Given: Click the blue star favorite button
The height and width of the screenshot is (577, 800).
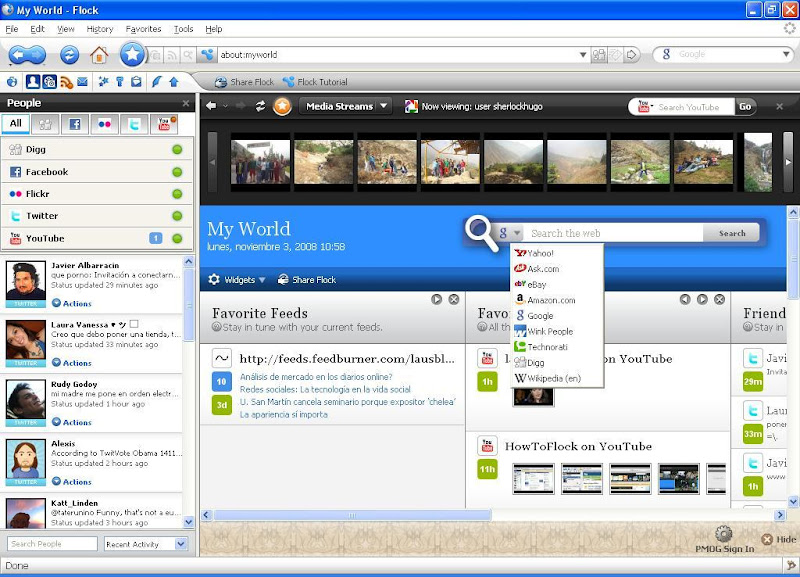Looking at the screenshot, I should (132, 54).
